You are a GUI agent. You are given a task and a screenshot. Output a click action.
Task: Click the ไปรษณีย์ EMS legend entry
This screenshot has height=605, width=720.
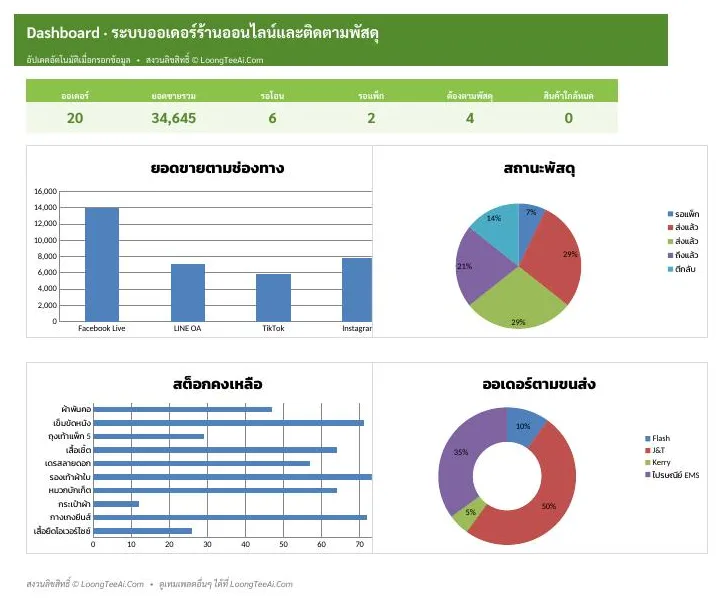coord(672,475)
